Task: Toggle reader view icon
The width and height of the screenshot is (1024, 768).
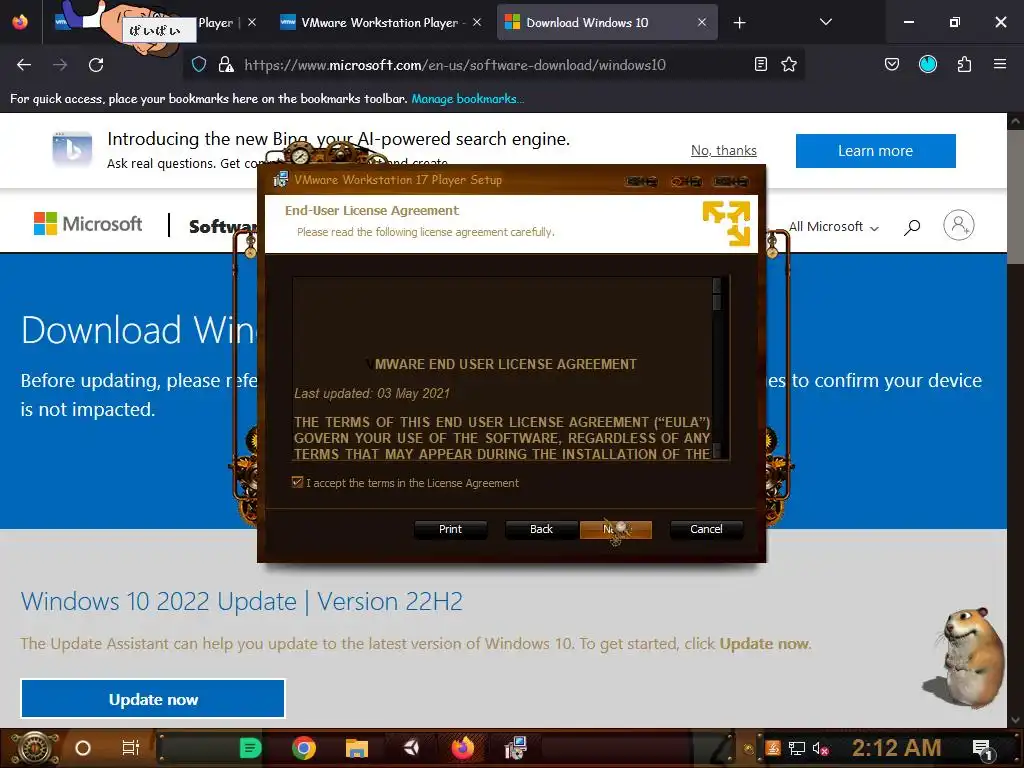Action: tap(761, 64)
